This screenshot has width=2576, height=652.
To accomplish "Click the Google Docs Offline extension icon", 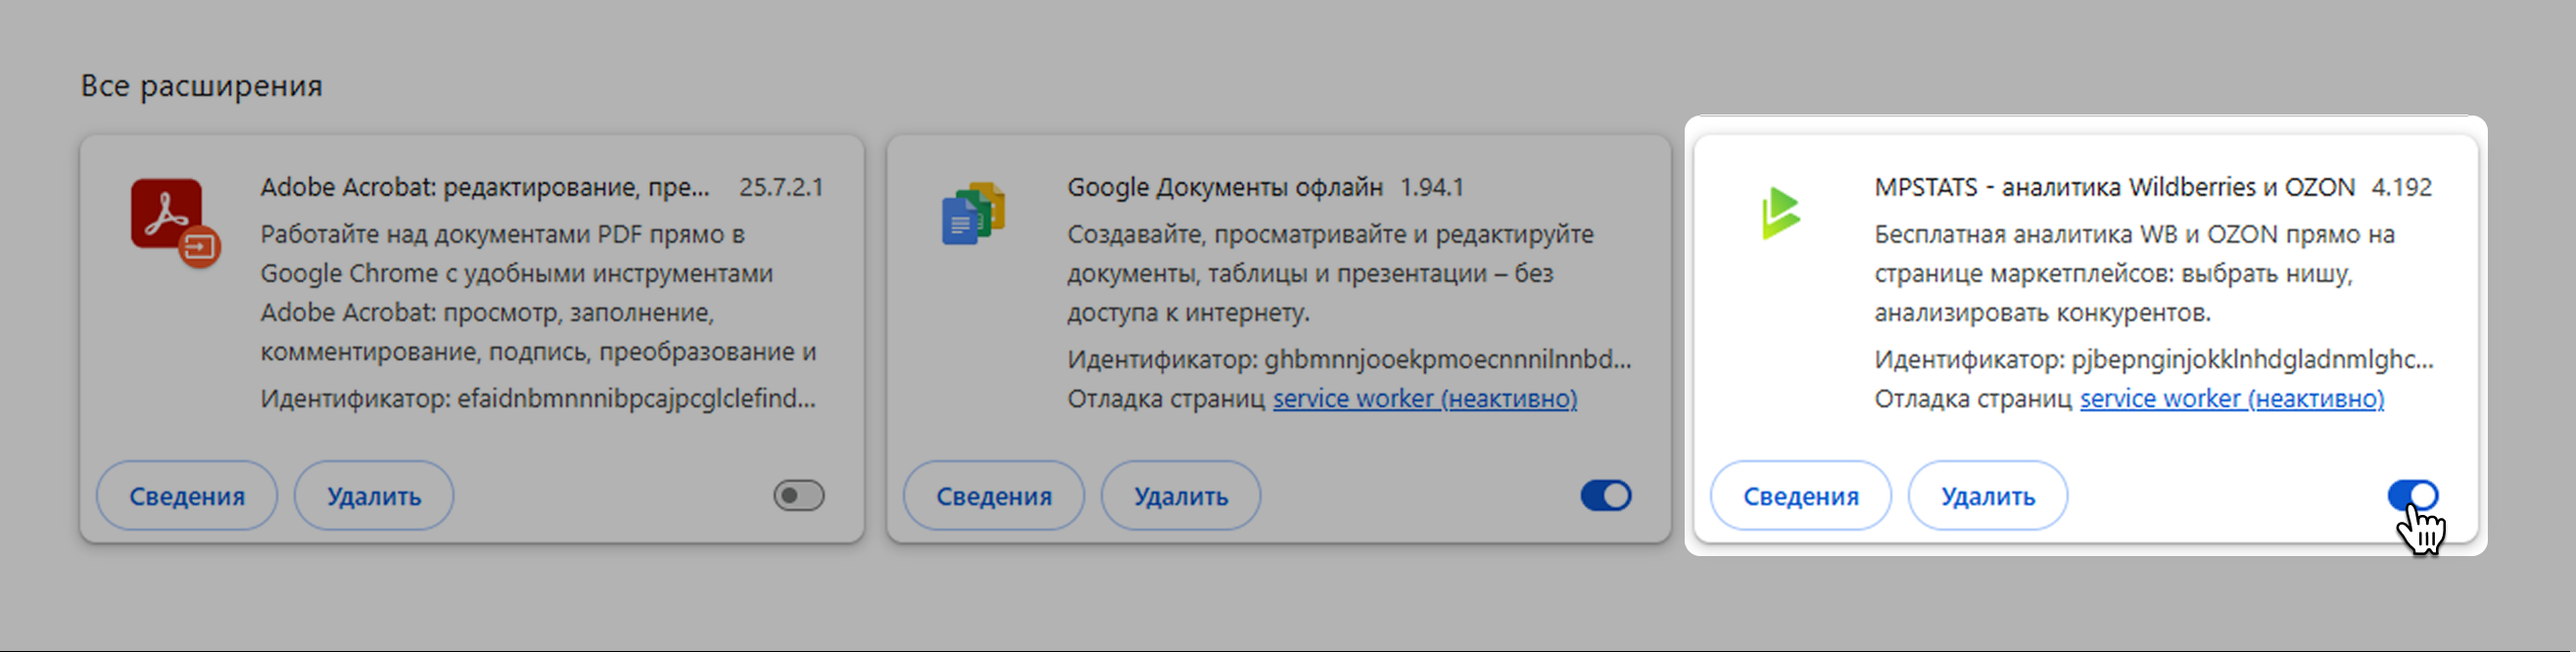I will (x=972, y=214).
